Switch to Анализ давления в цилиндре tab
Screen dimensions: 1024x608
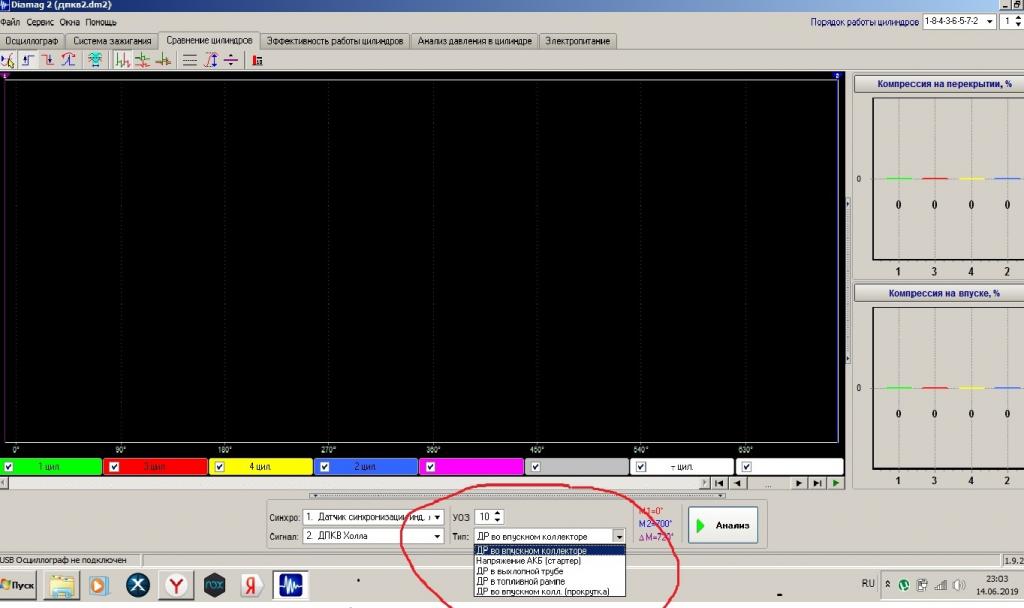coord(475,41)
